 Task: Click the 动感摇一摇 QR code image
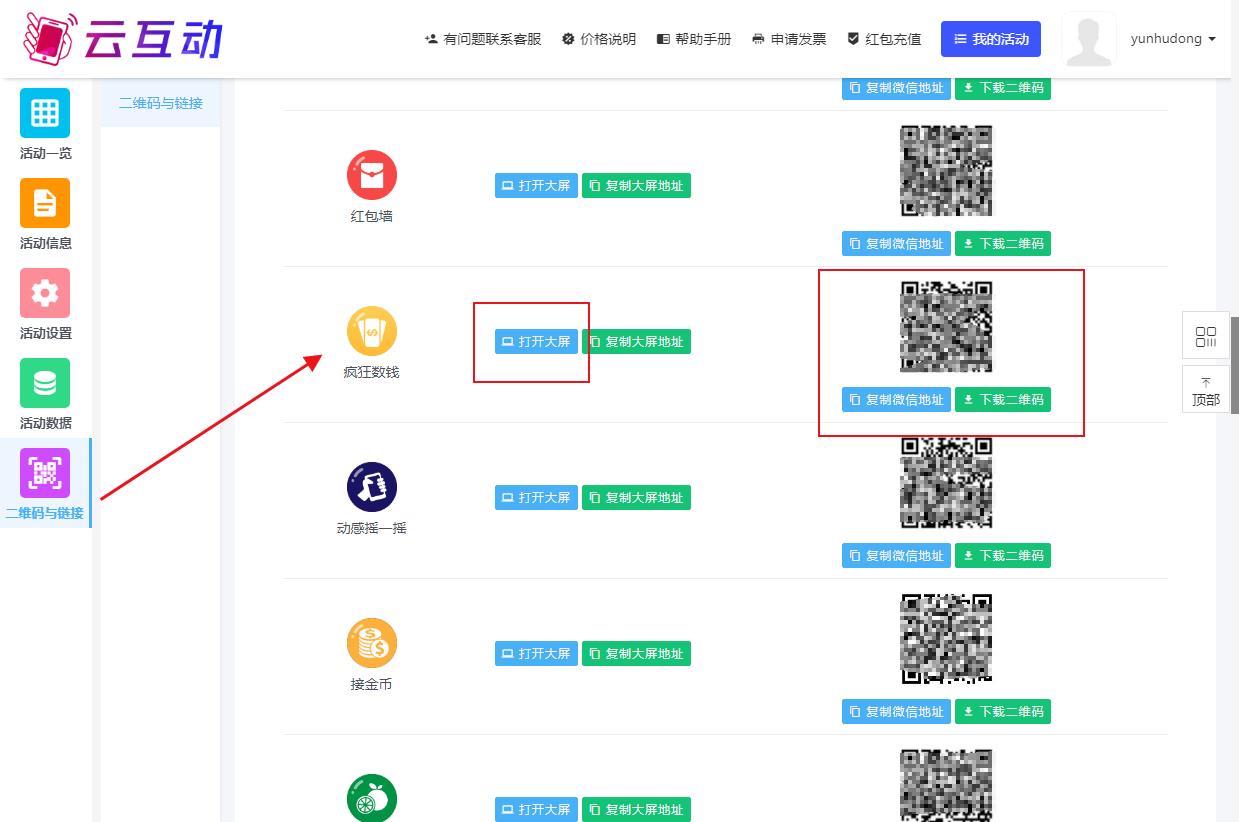(946, 482)
